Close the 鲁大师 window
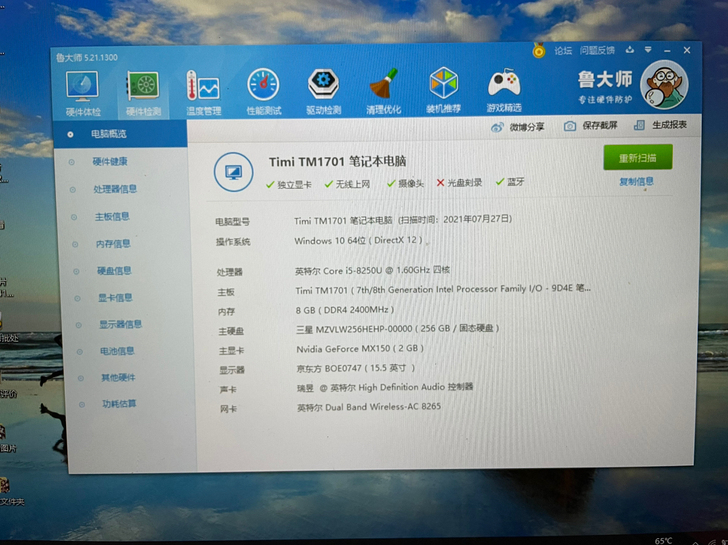The height and width of the screenshot is (545, 728). (687, 50)
